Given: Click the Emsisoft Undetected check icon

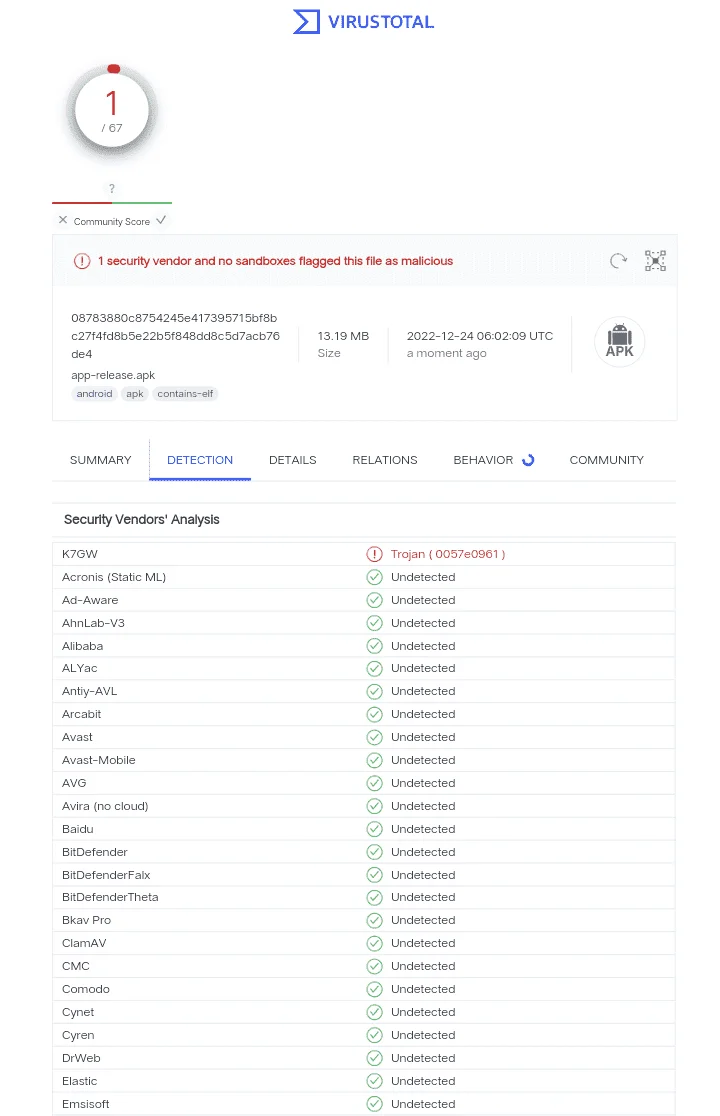Looking at the screenshot, I should tap(374, 1104).
